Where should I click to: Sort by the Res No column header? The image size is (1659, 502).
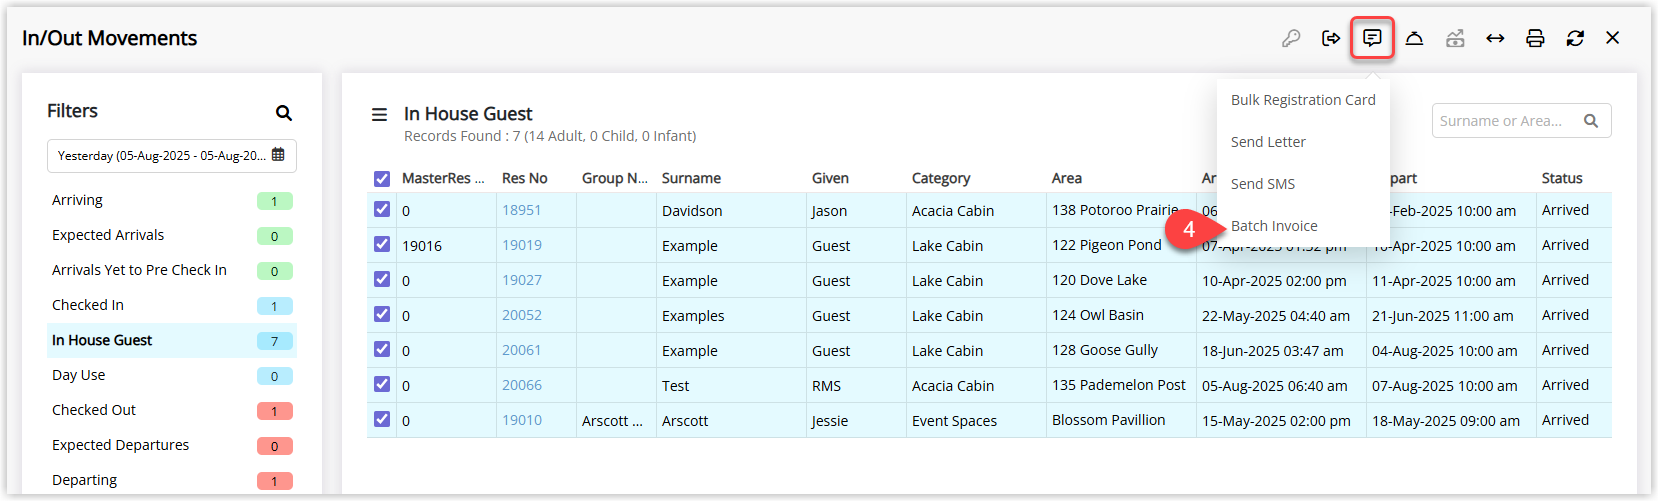[x=524, y=178]
